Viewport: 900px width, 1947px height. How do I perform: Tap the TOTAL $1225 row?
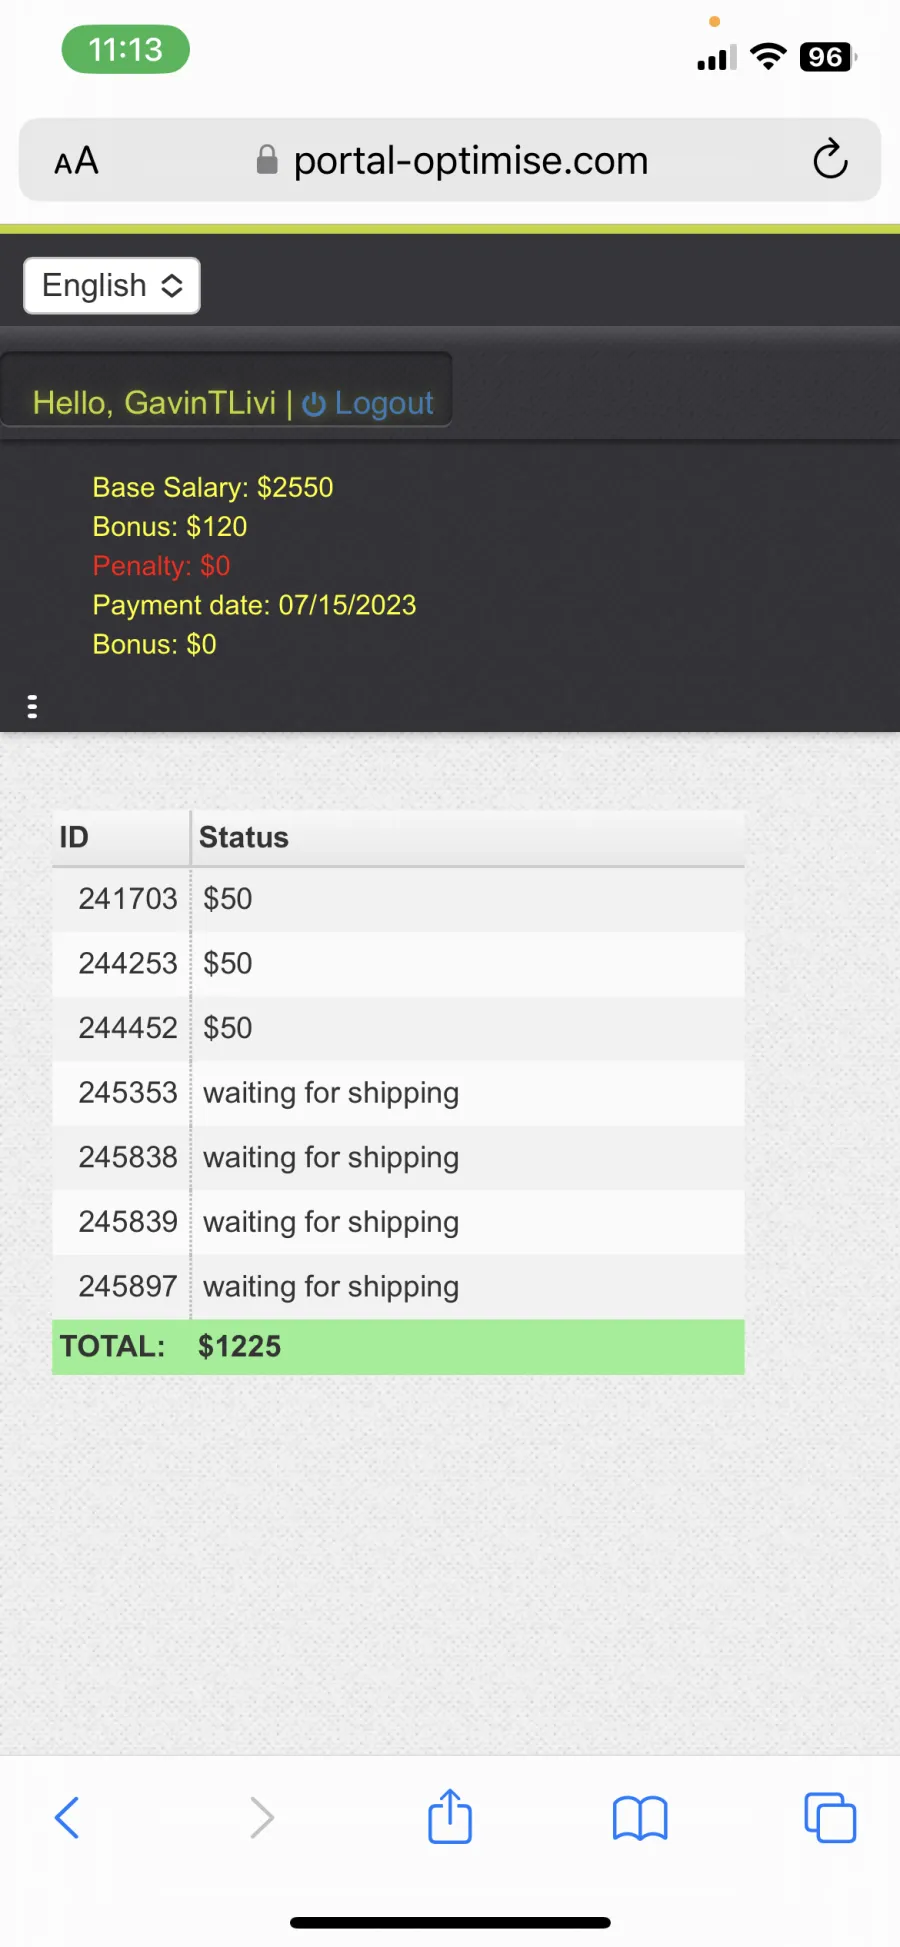coord(398,1347)
